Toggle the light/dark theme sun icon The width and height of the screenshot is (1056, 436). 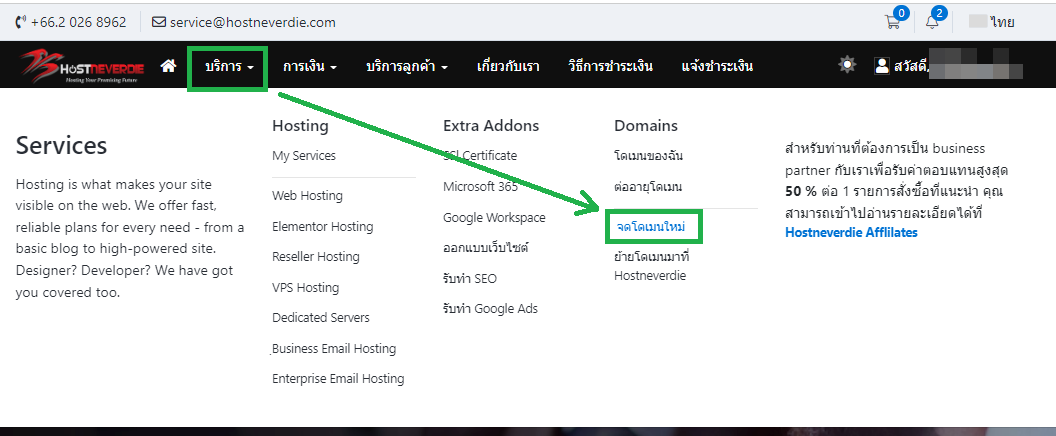847,65
